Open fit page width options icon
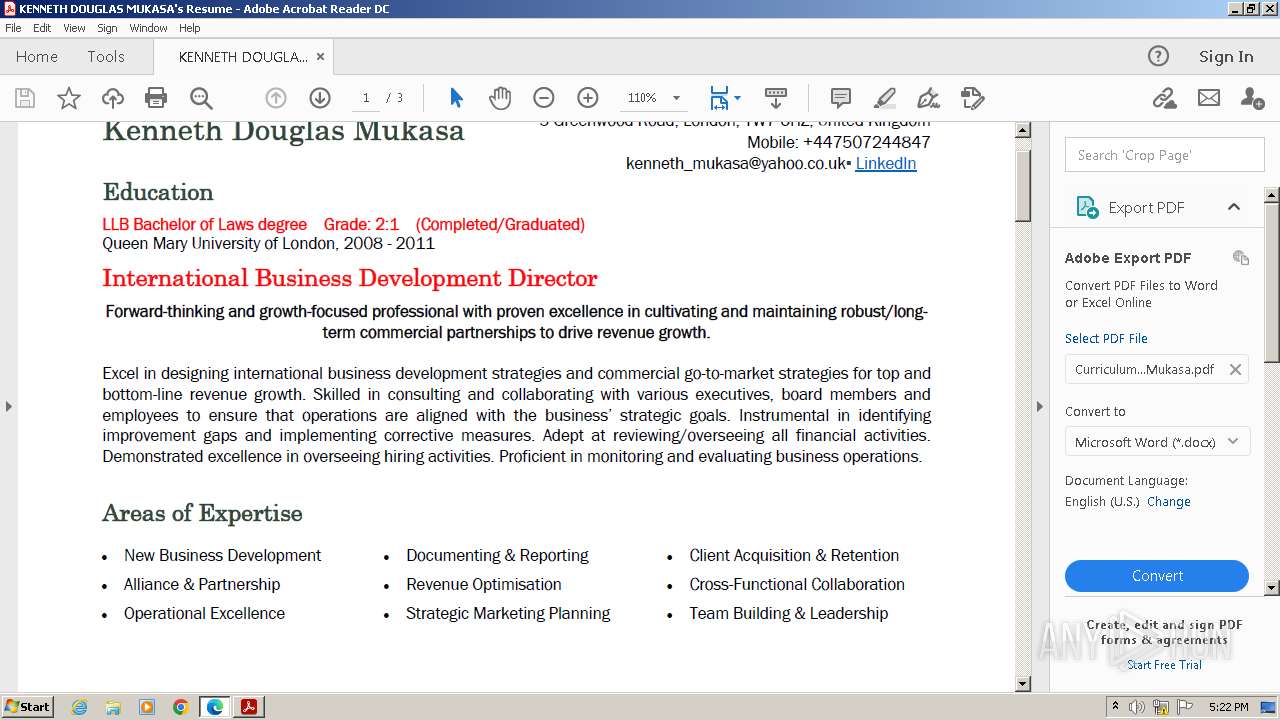 click(719, 98)
